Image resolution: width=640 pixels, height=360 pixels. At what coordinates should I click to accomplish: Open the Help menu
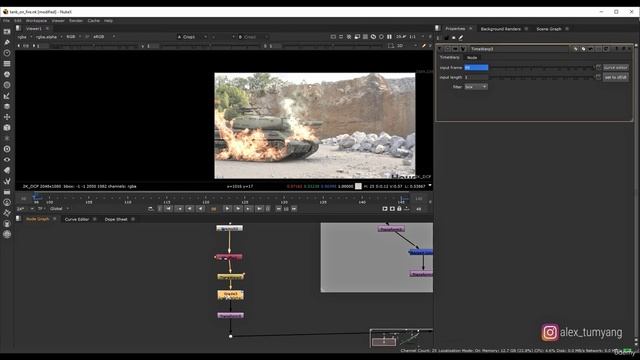(x=108, y=20)
